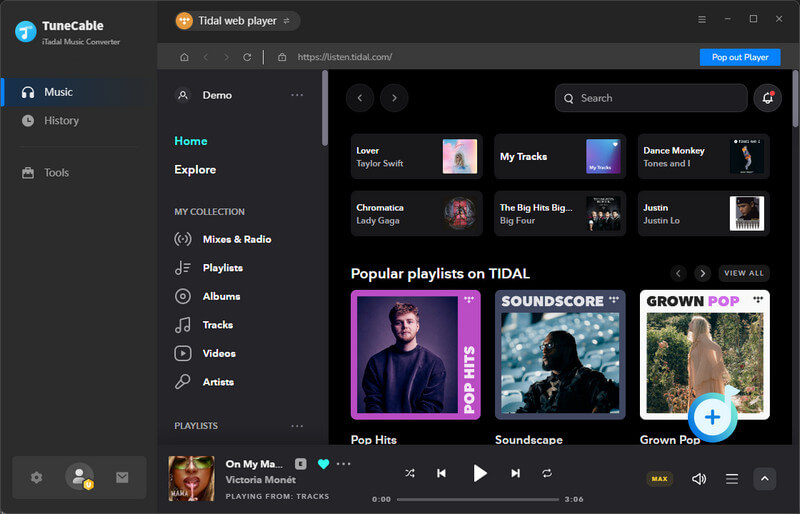
Task: Open Artists in My Collection
Action: point(204,382)
